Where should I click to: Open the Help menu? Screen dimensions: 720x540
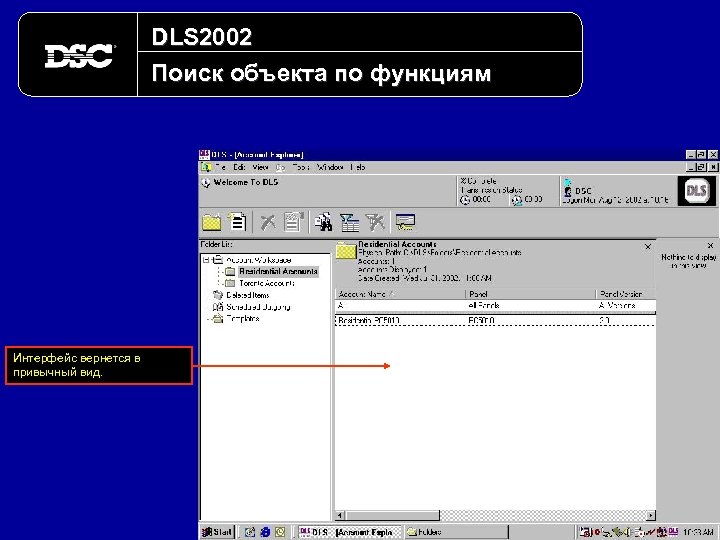pos(357,167)
